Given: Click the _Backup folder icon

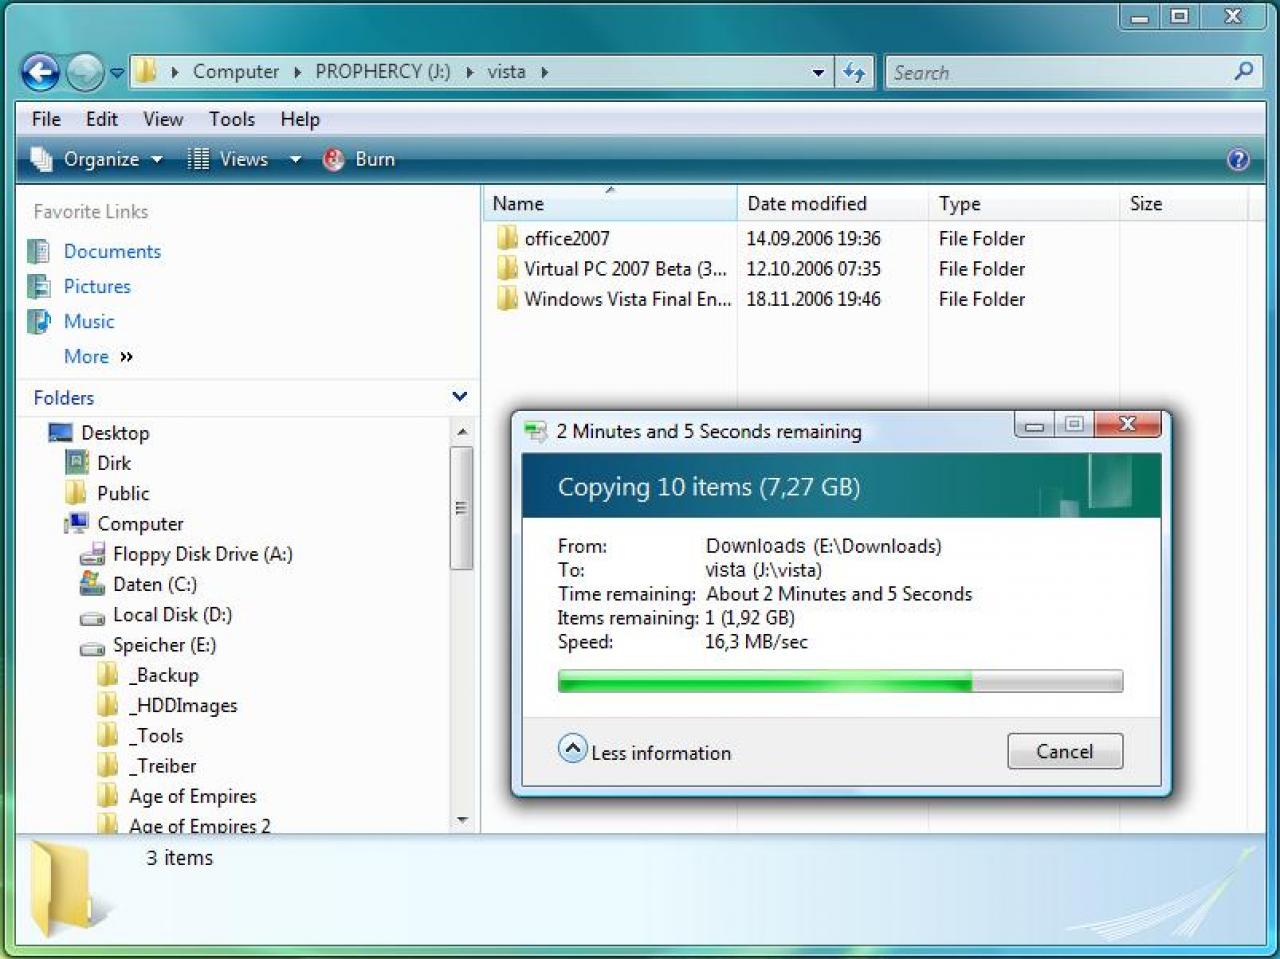Looking at the screenshot, I should (108, 675).
